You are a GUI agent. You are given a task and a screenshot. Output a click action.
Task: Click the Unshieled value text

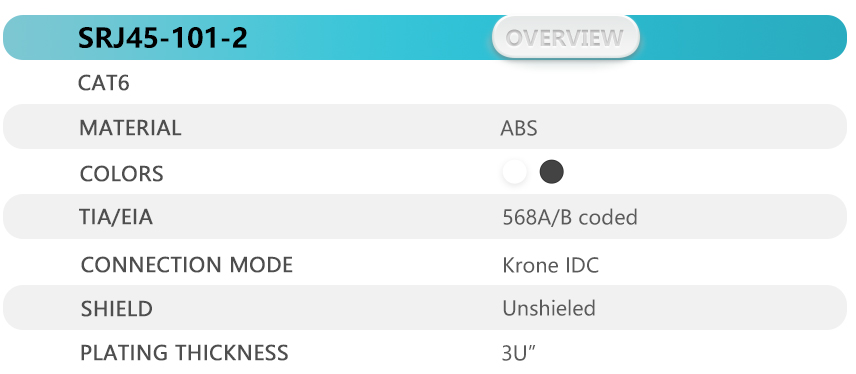pyautogui.click(x=549, y=308)
